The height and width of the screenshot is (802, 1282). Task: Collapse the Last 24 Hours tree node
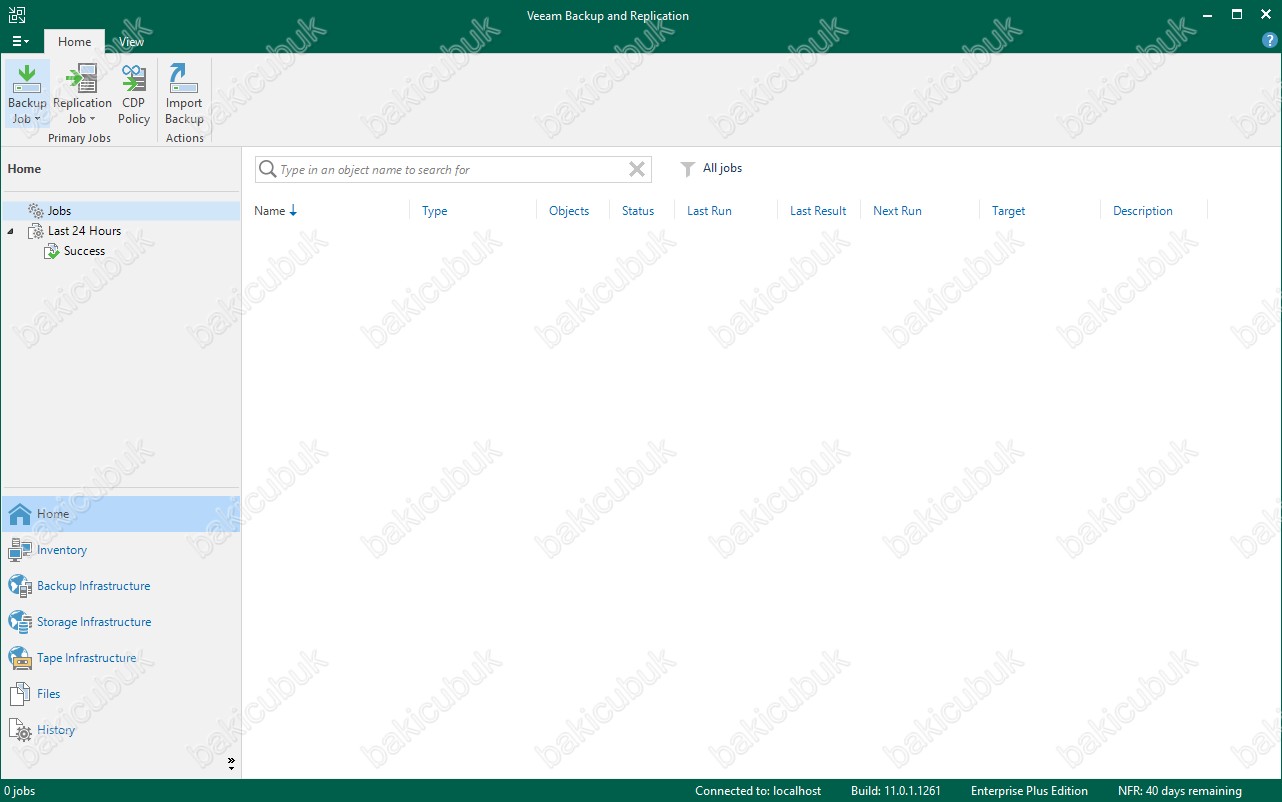pyautogui.click(x=11, y=231)
